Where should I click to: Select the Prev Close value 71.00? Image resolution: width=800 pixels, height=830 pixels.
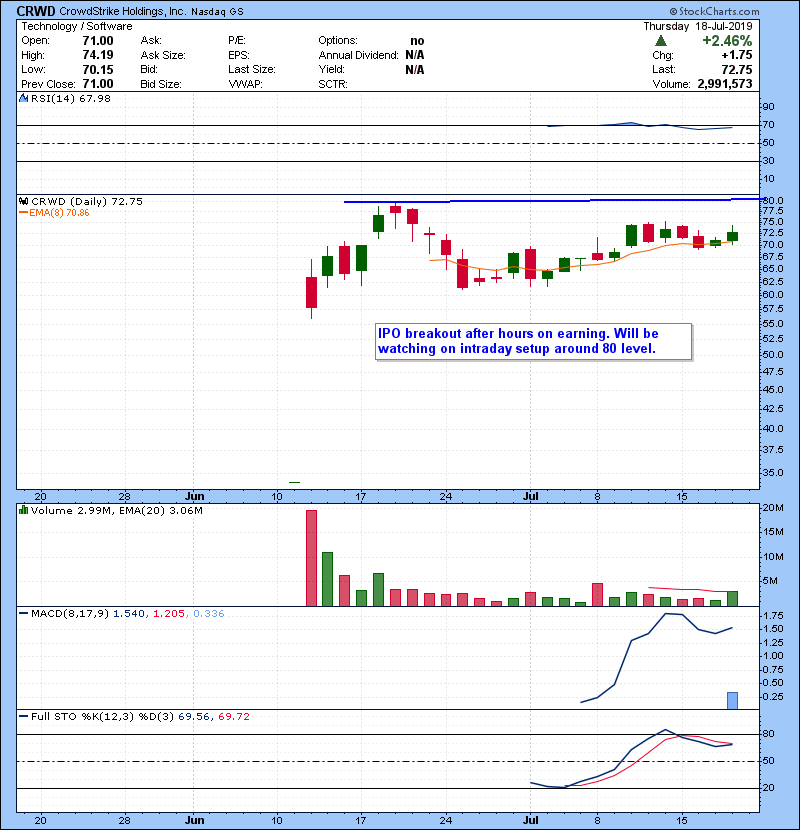98,84
